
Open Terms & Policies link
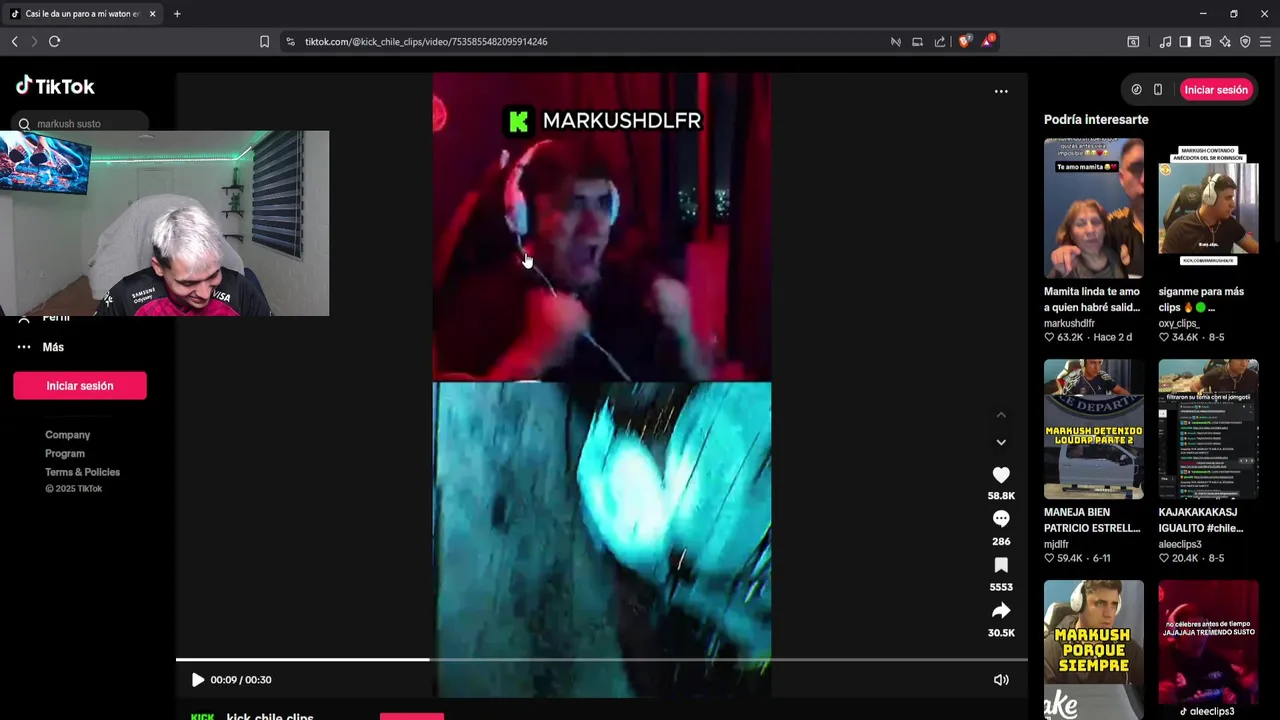[x=82, y=472]
